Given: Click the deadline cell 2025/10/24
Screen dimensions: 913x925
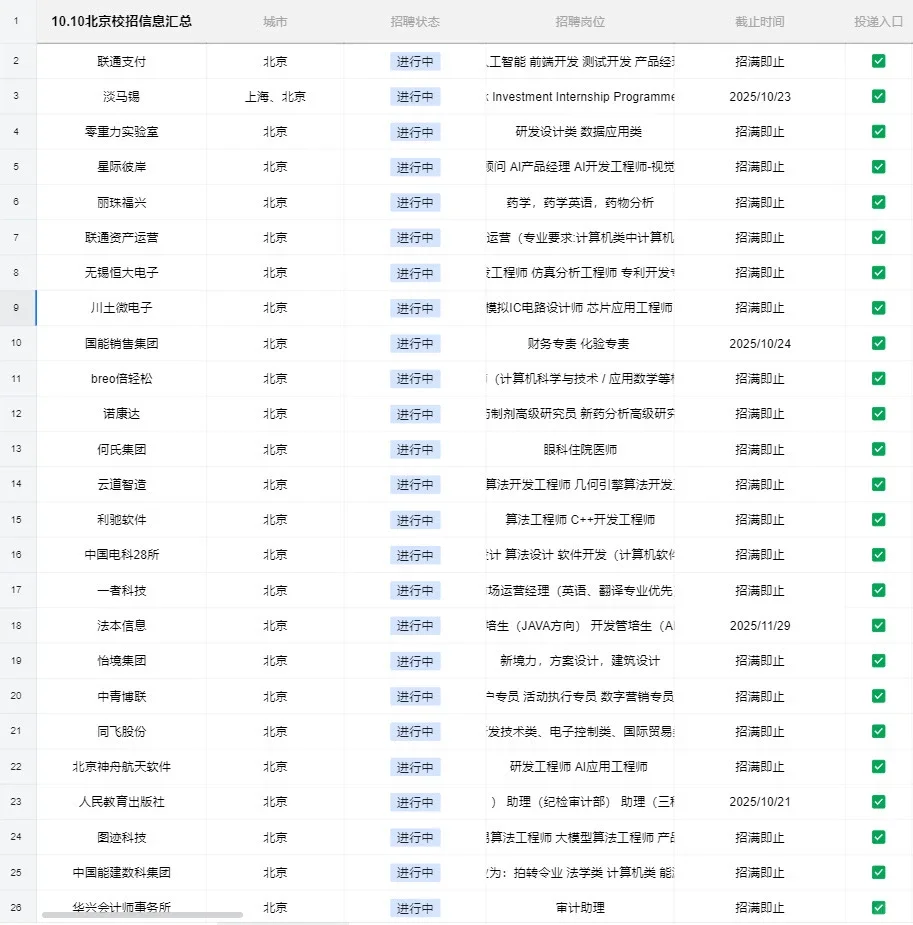Looking at the screenshot, I should (760, 343).
